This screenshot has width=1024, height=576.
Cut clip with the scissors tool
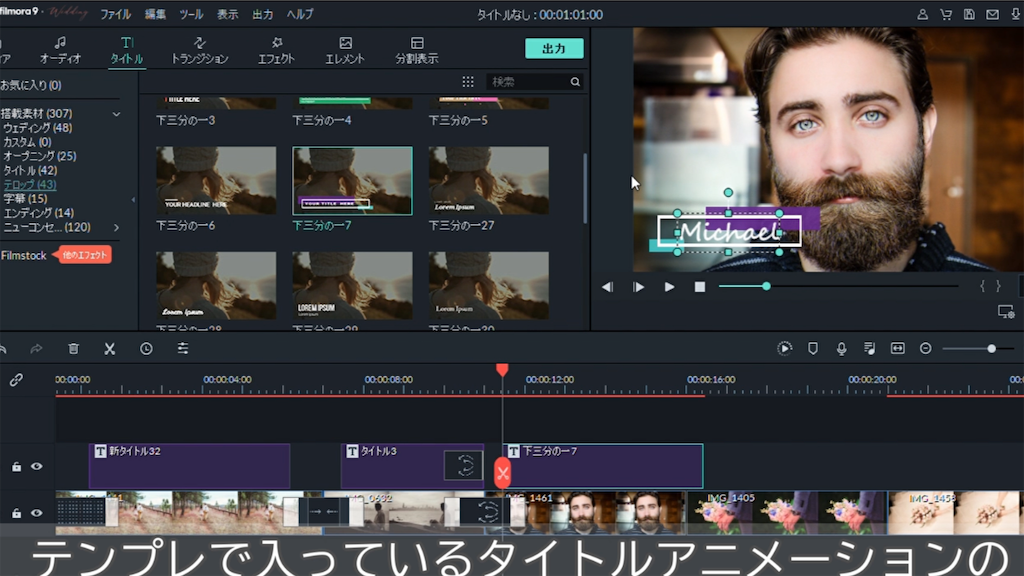(x=110, y=348)
